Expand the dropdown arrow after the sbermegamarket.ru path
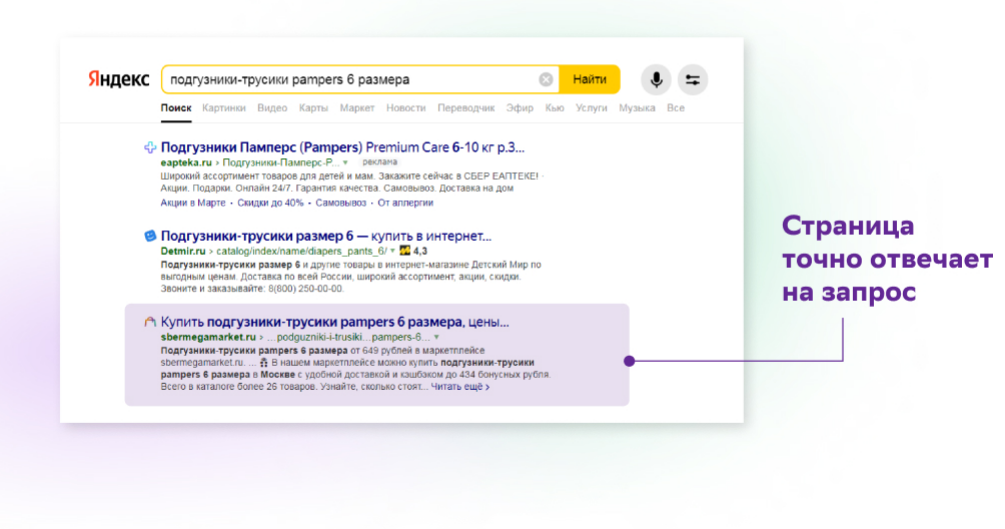 [x=436, y=337]
